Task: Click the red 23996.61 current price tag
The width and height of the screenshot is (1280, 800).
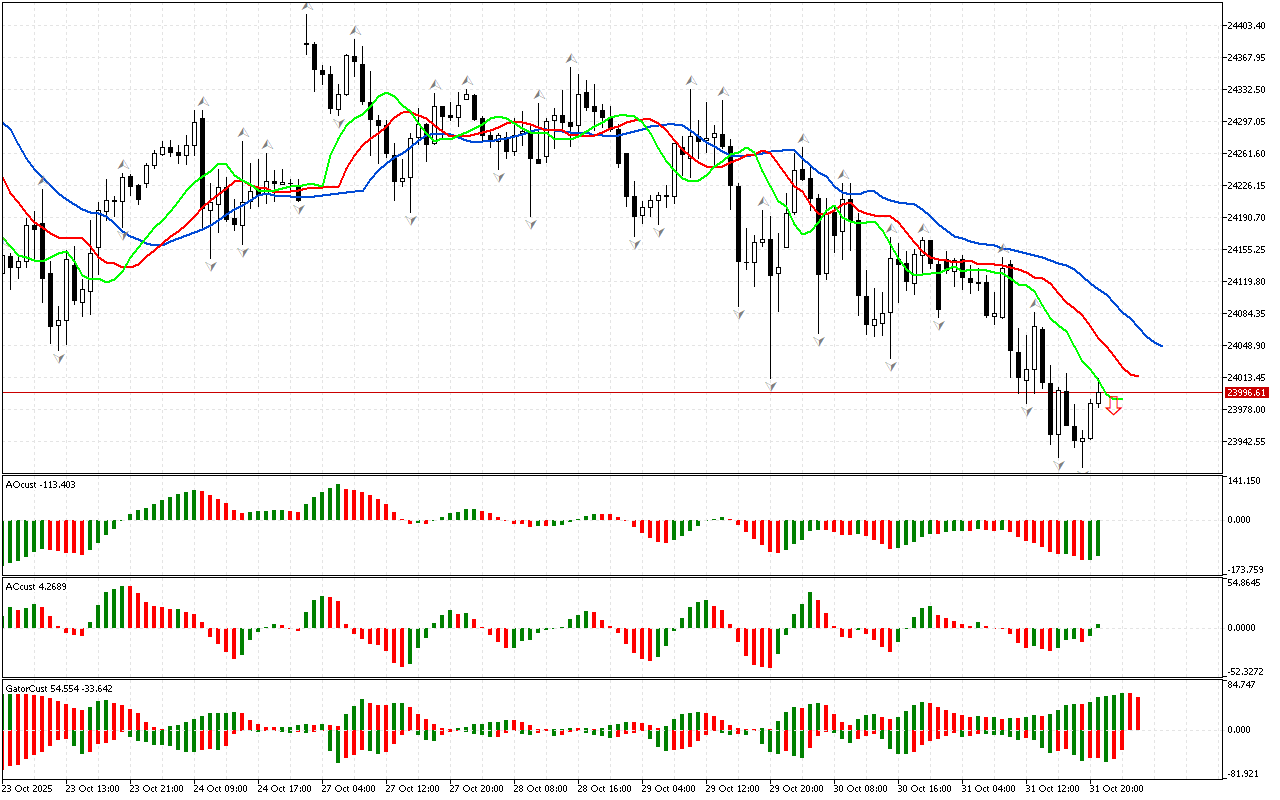Action: tap(1245, 393)
